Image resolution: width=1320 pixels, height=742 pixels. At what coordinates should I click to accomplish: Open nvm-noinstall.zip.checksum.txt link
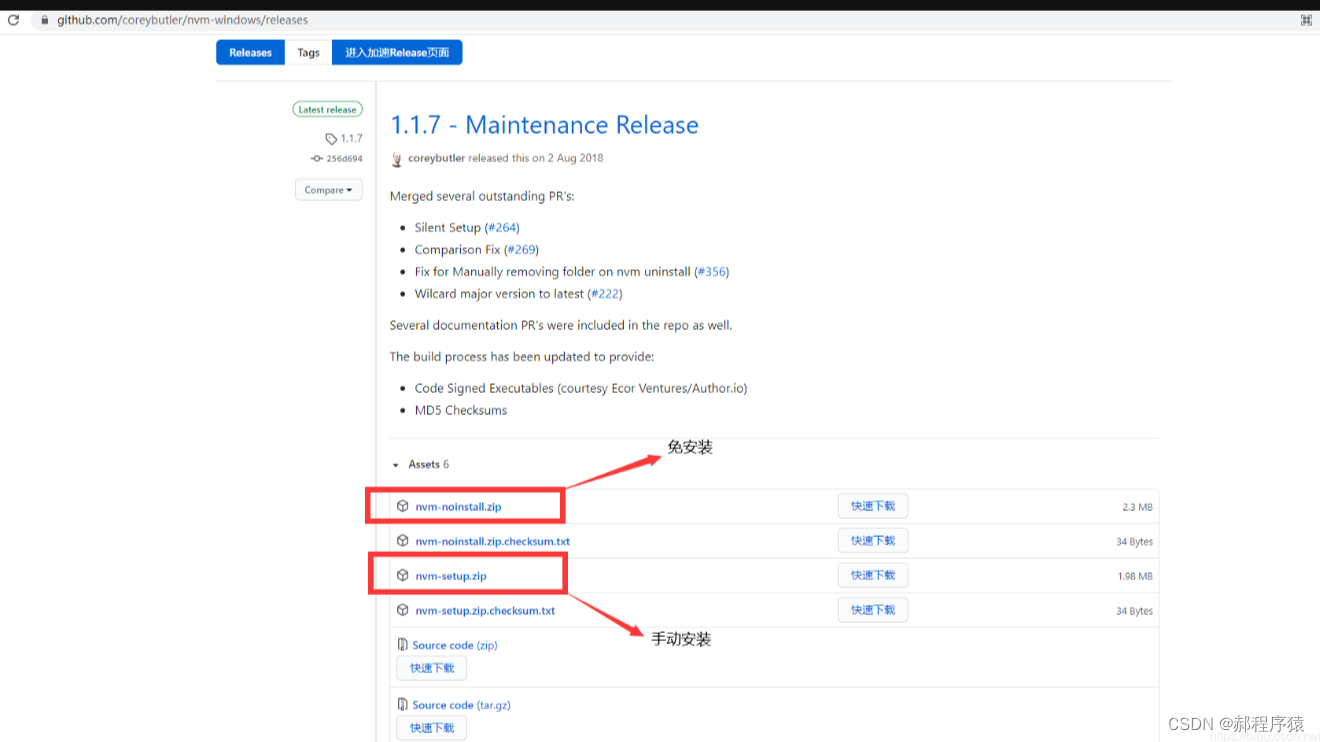(492, 542)
